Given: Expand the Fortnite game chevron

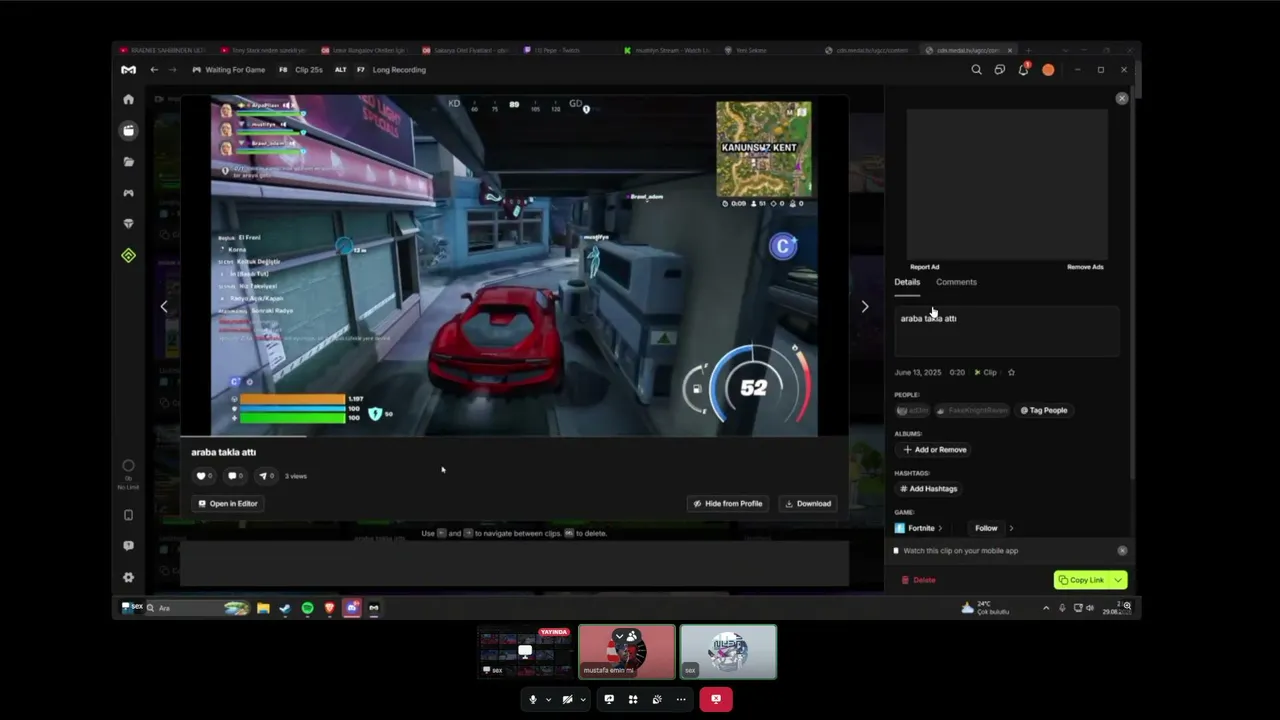Looking at the screenshot, I should [x=940, y=528].
